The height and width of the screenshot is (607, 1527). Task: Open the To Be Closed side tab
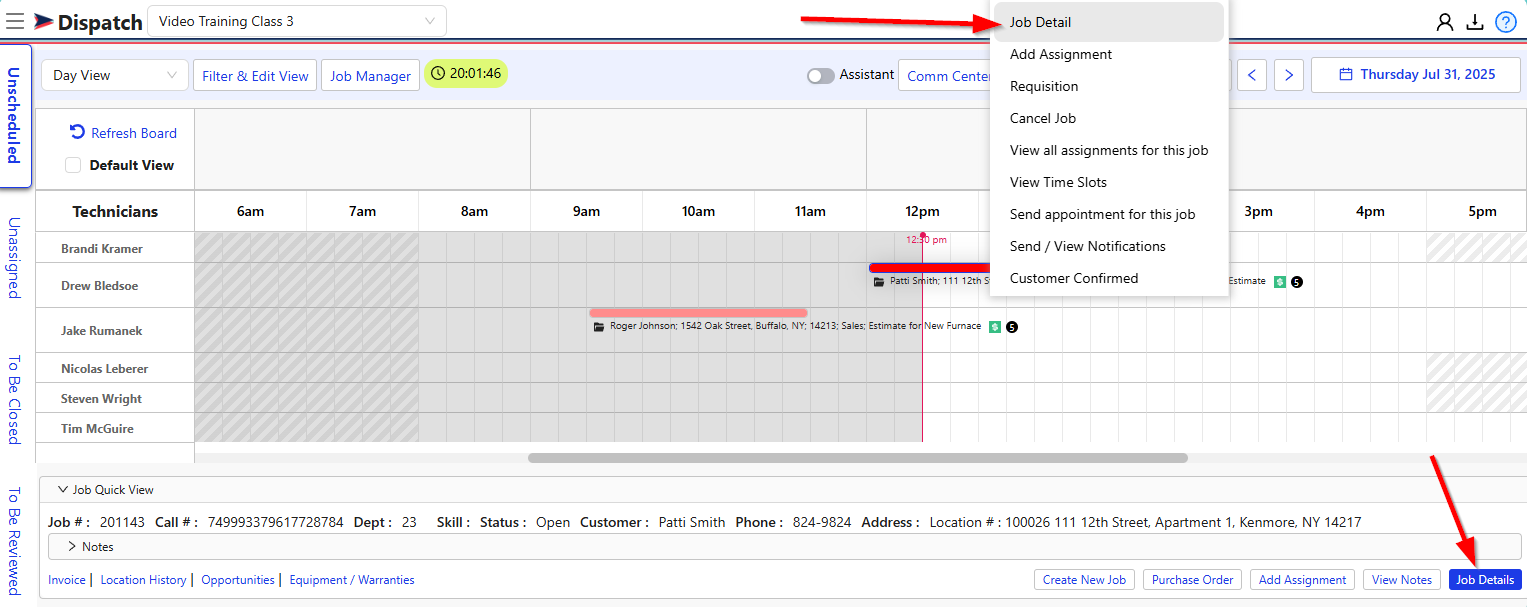pyautogui.click(x=14, y=399)
